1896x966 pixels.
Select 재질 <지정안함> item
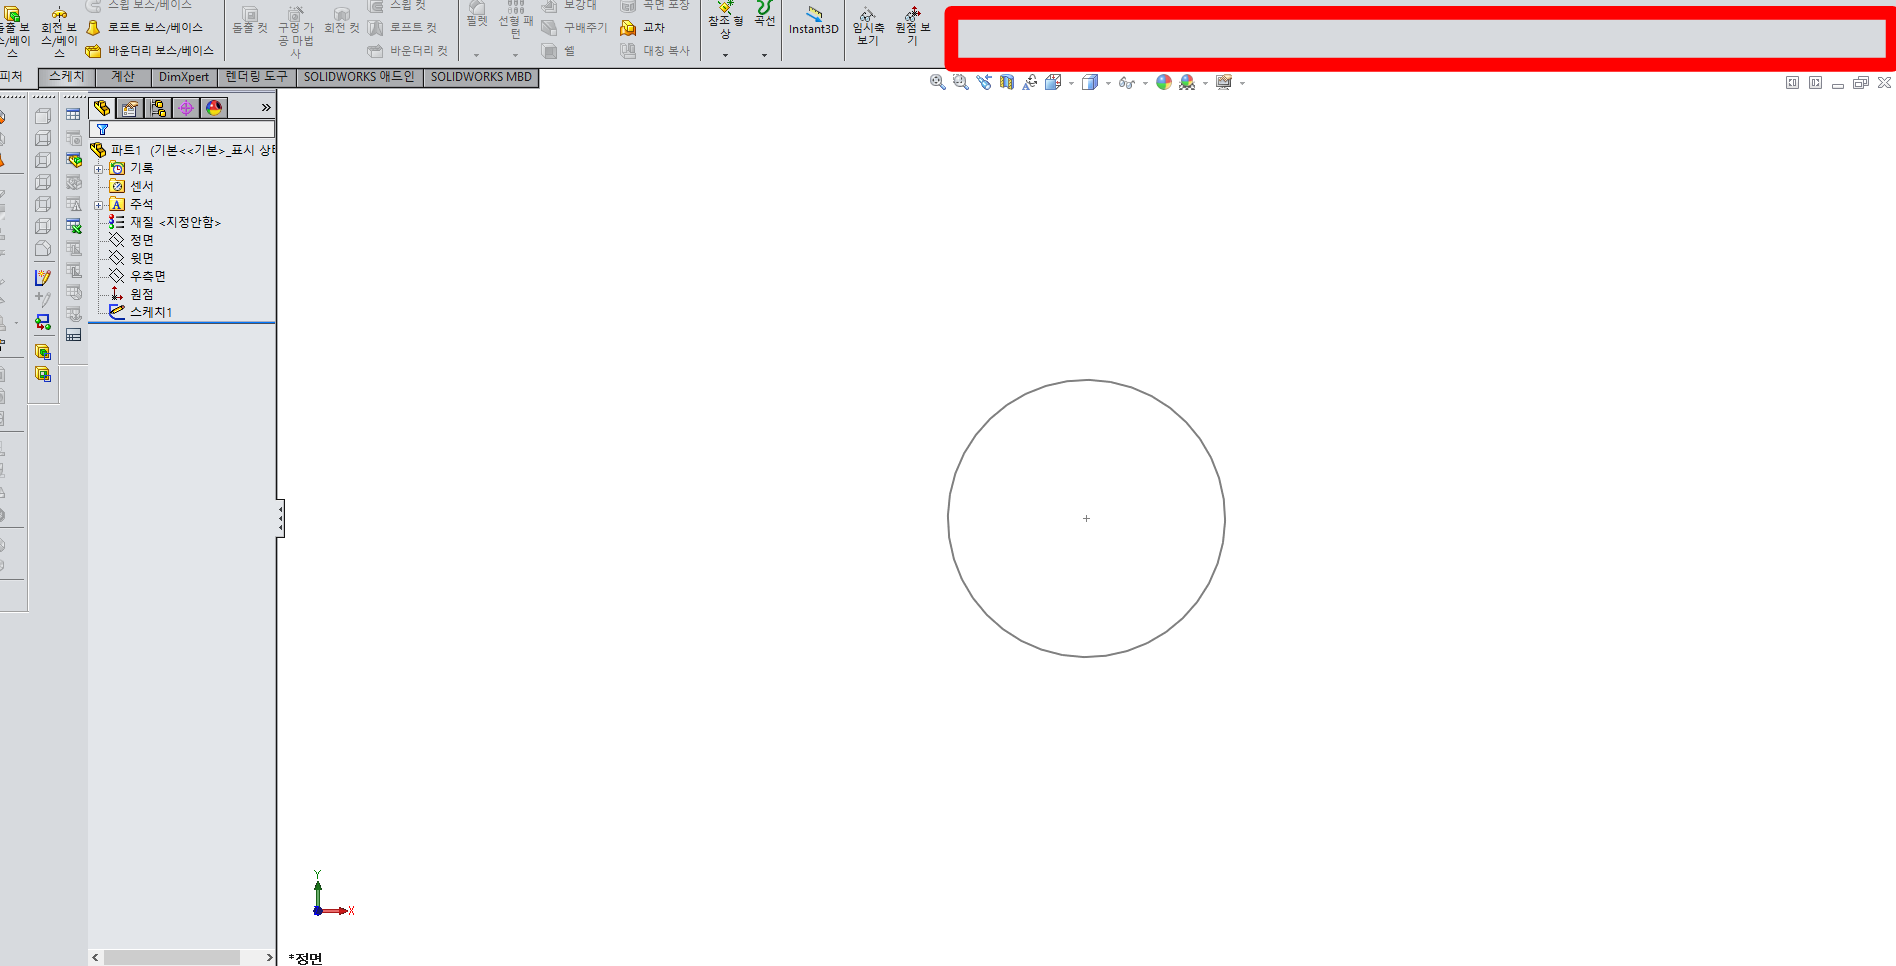165,222
